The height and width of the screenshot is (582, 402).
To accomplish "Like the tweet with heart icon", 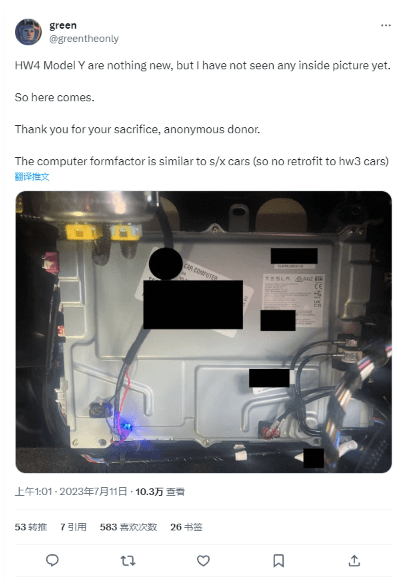I will [x=203, y=560].
